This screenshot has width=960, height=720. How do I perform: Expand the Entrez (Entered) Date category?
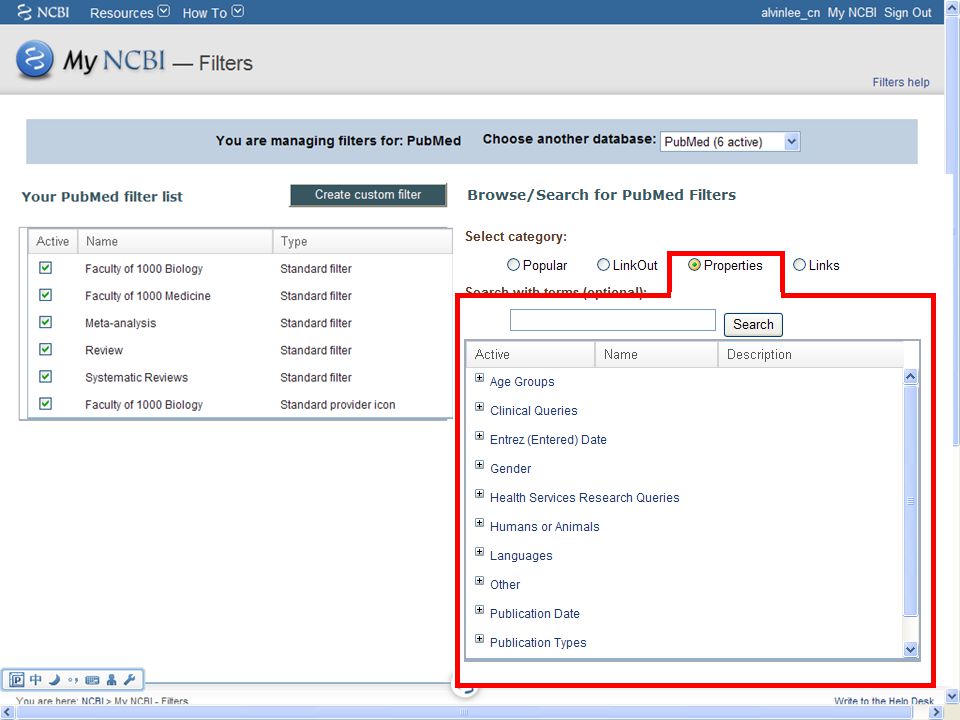coord(479,435)
